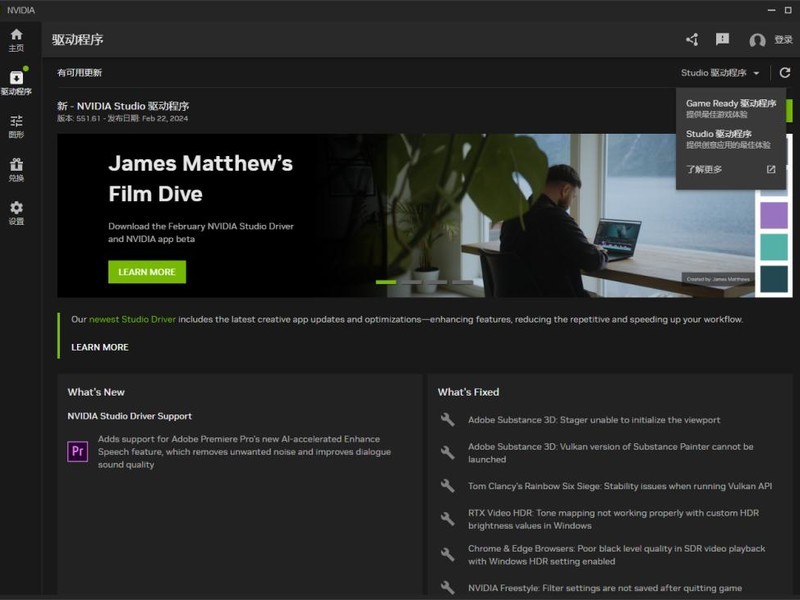Click wrench icon beside Vulkan Substance Painter fix
This screenshot has height=600, width=800.
click(447, 453)
